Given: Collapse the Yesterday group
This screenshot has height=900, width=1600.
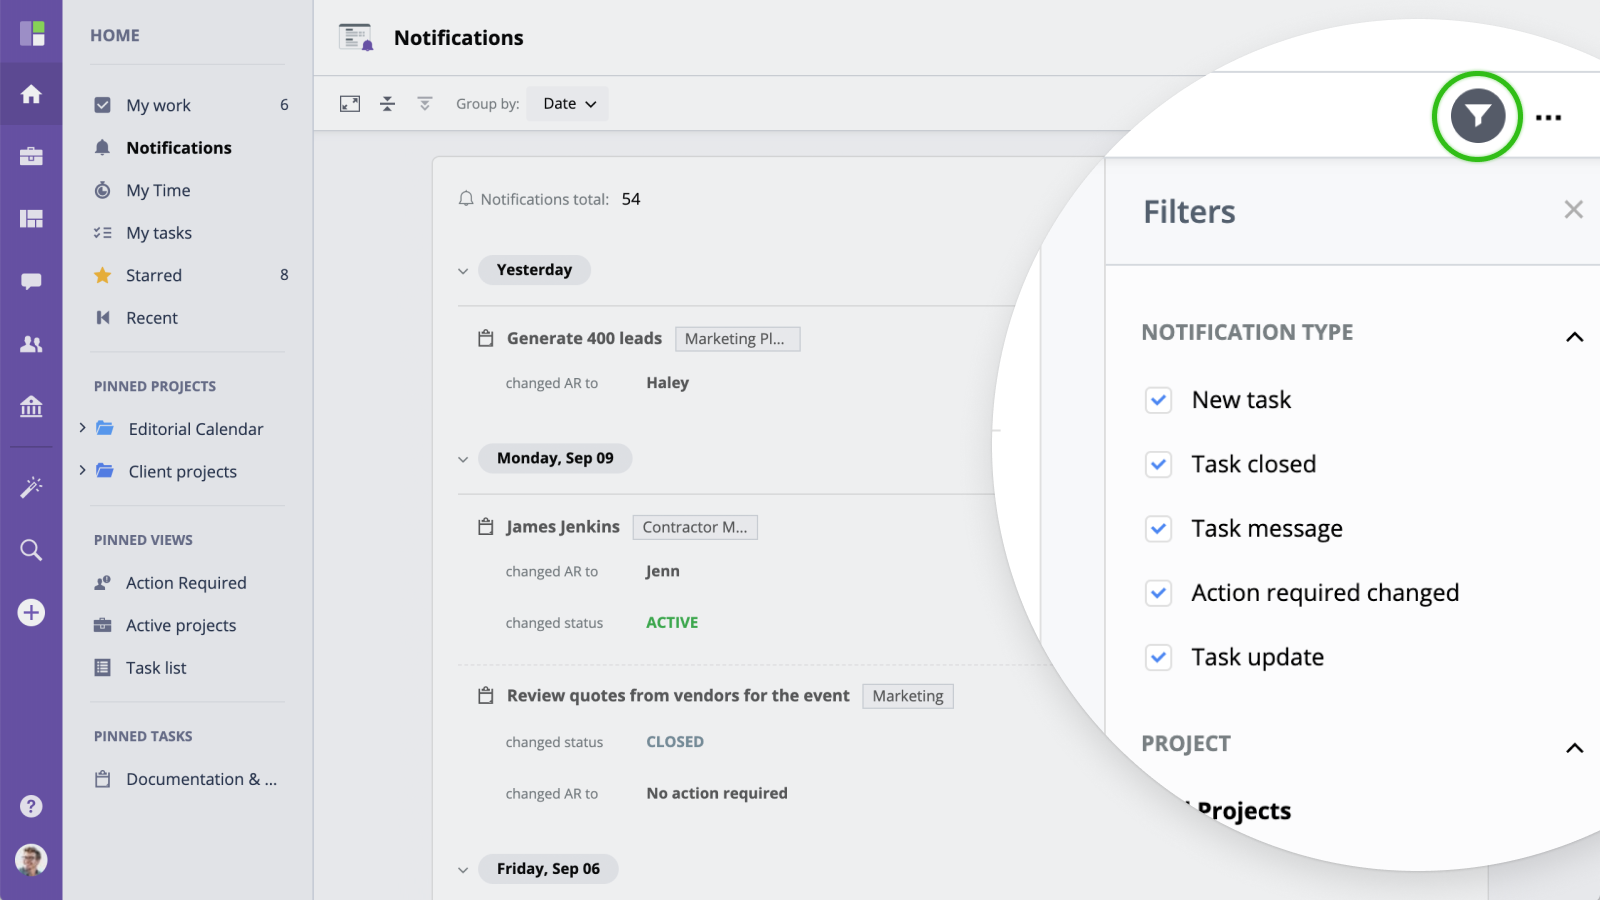Looking at the screenshot, I should coord(463,271).
